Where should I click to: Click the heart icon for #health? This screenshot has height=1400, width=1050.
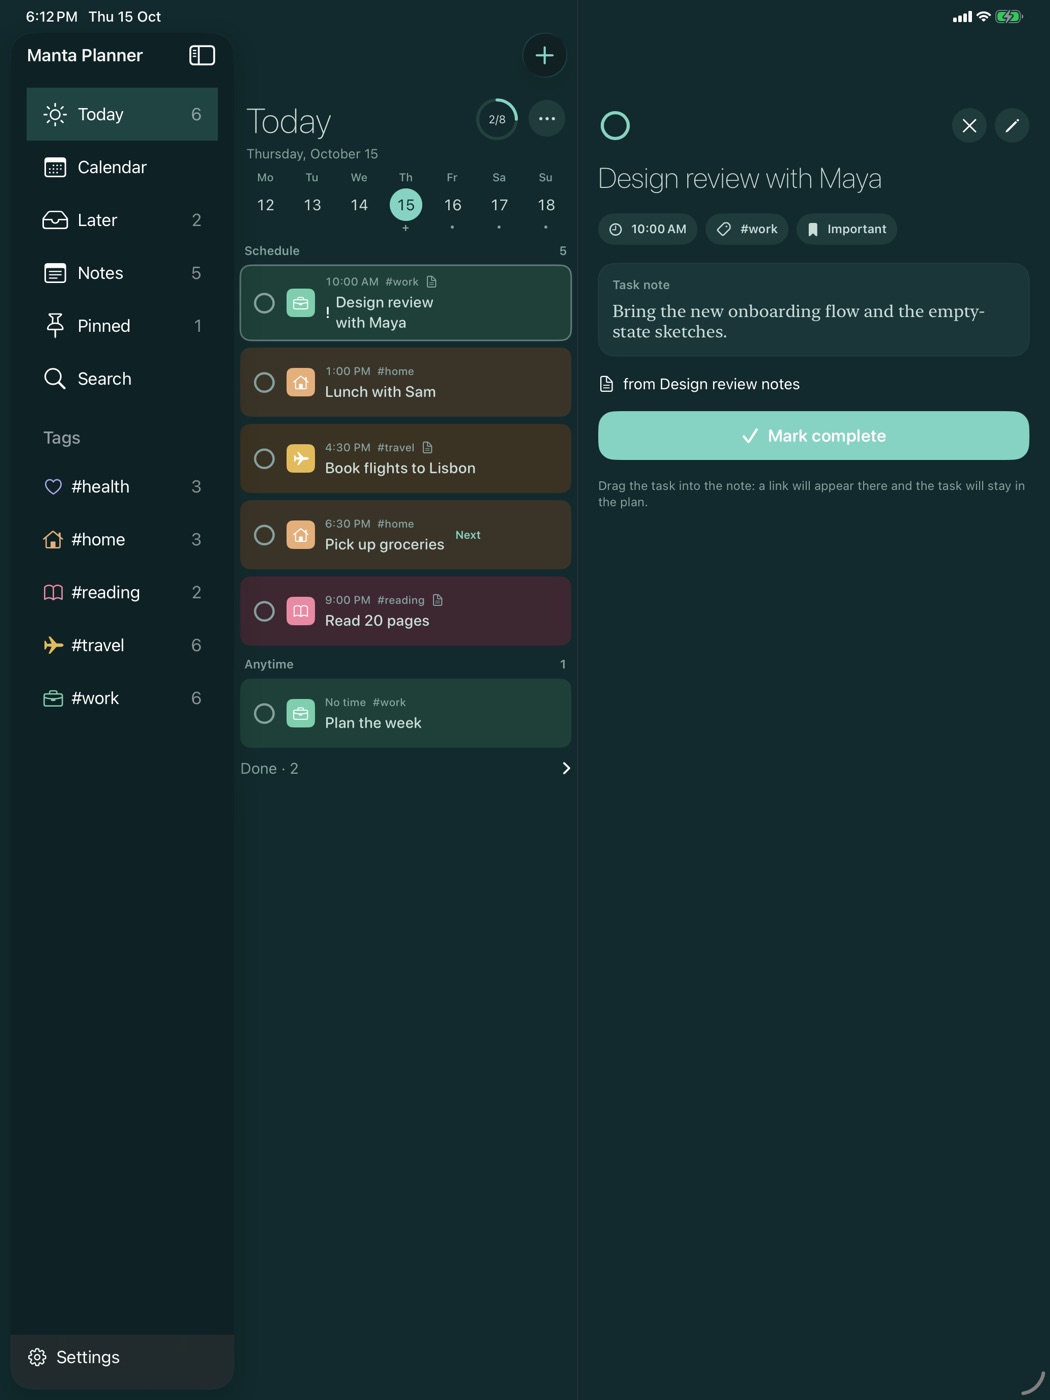[53, 487]
